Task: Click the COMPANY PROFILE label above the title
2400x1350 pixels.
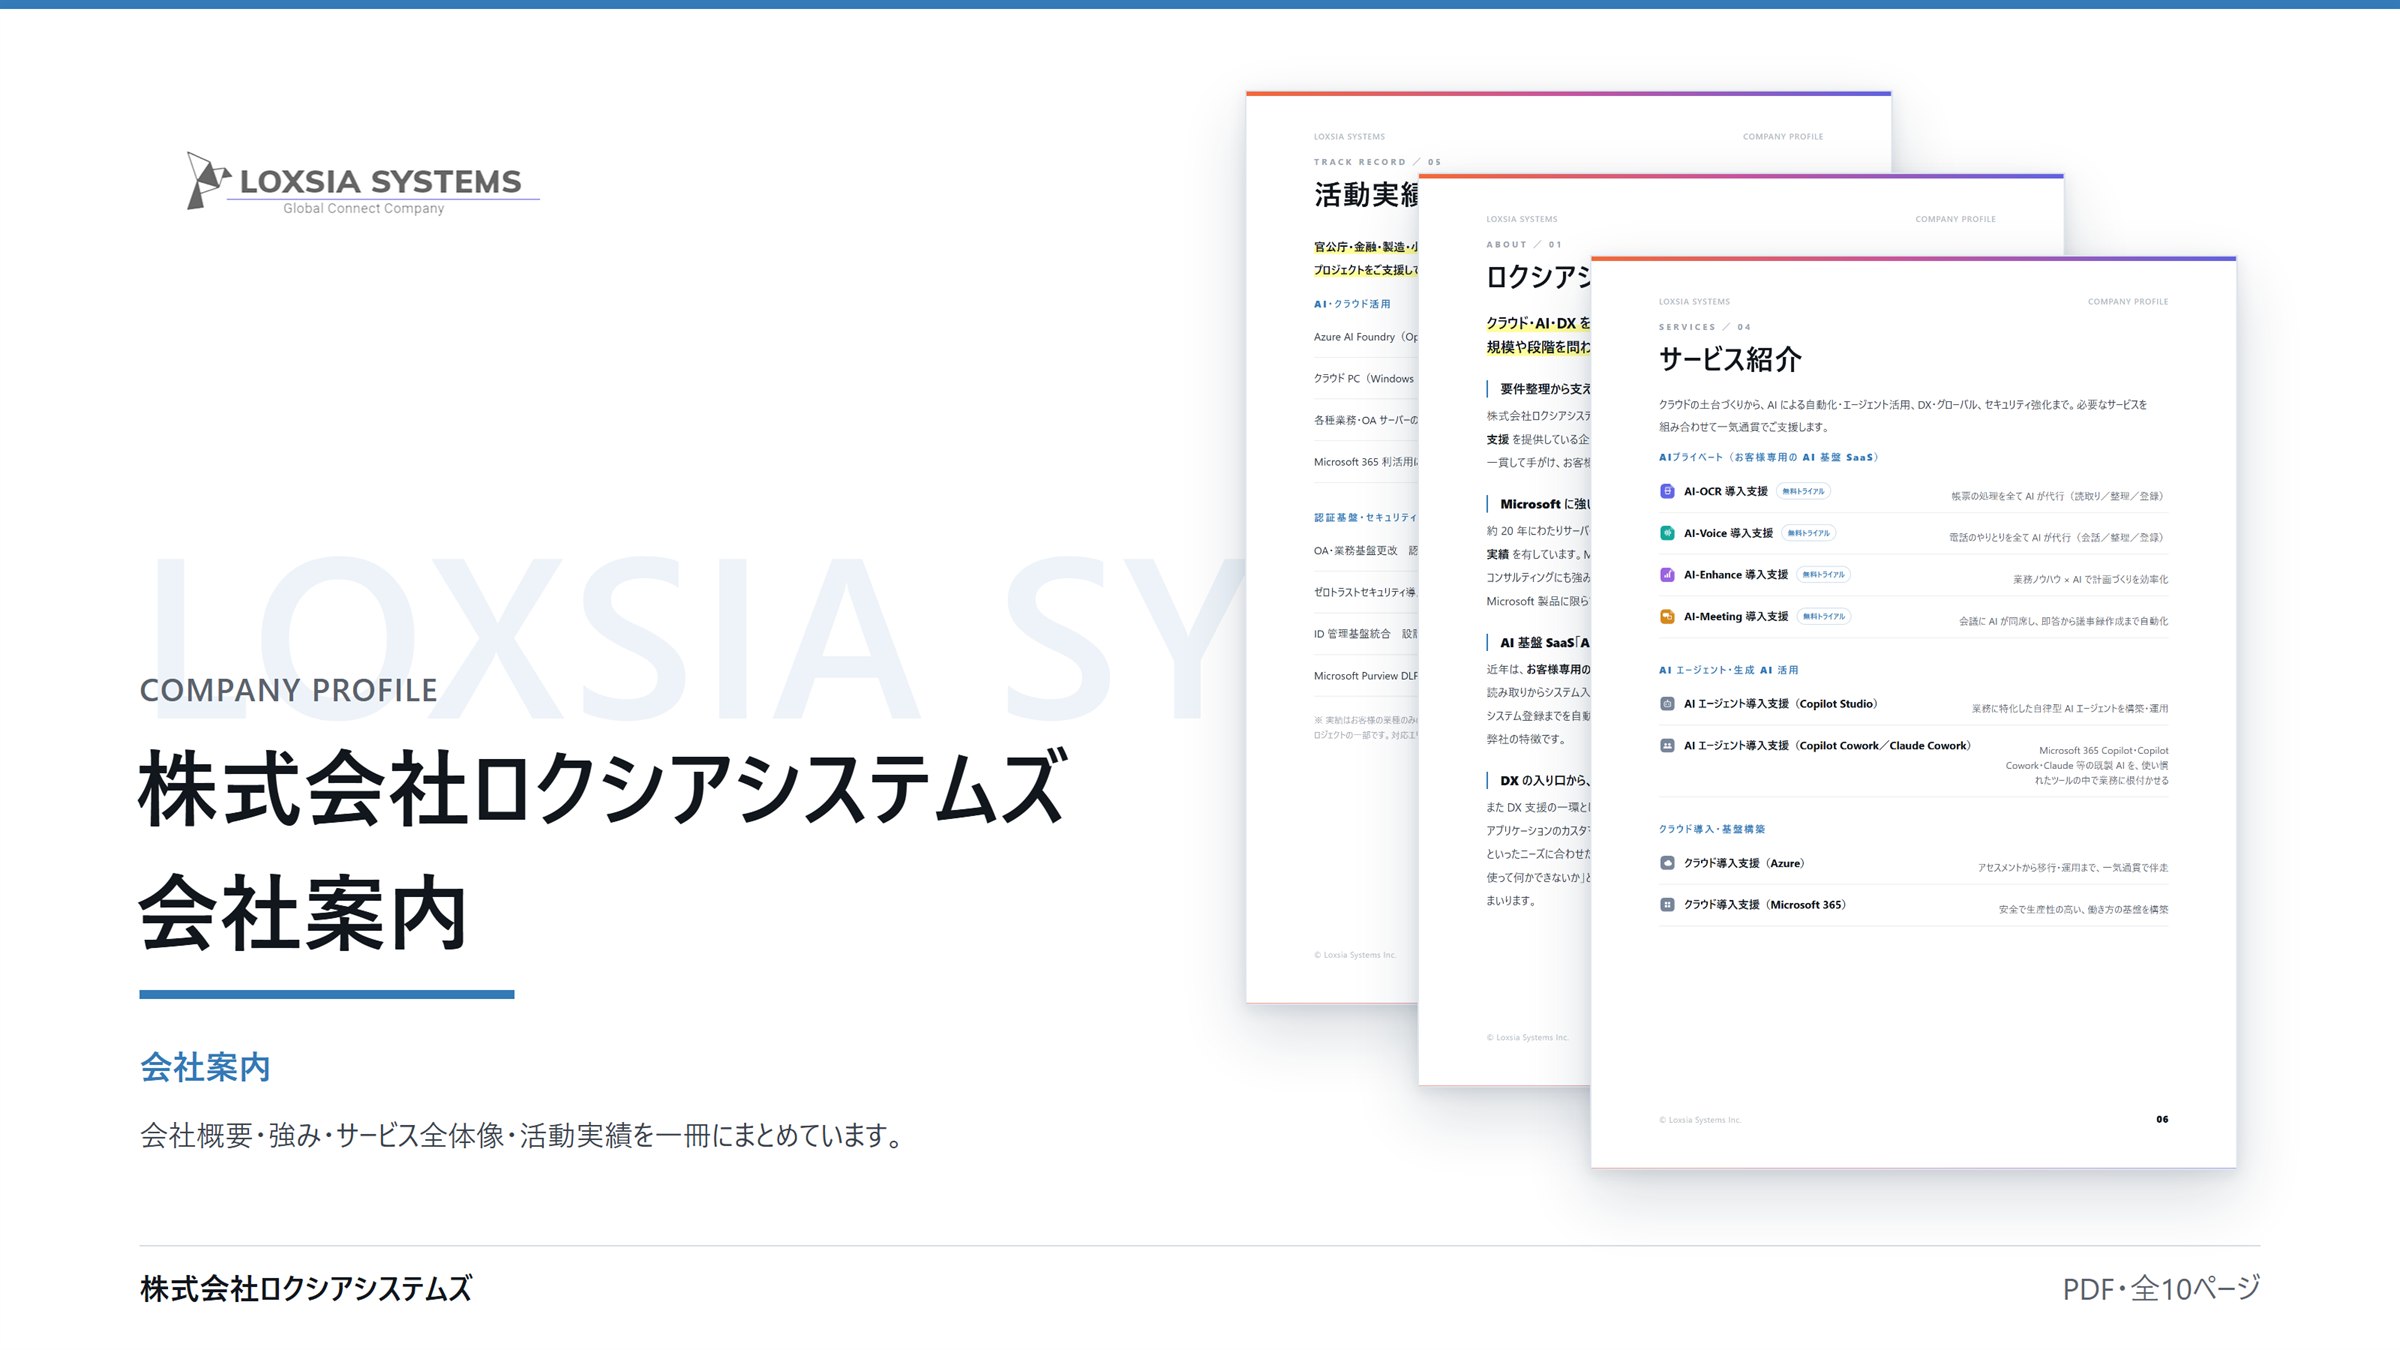Action: pos(288,690)
